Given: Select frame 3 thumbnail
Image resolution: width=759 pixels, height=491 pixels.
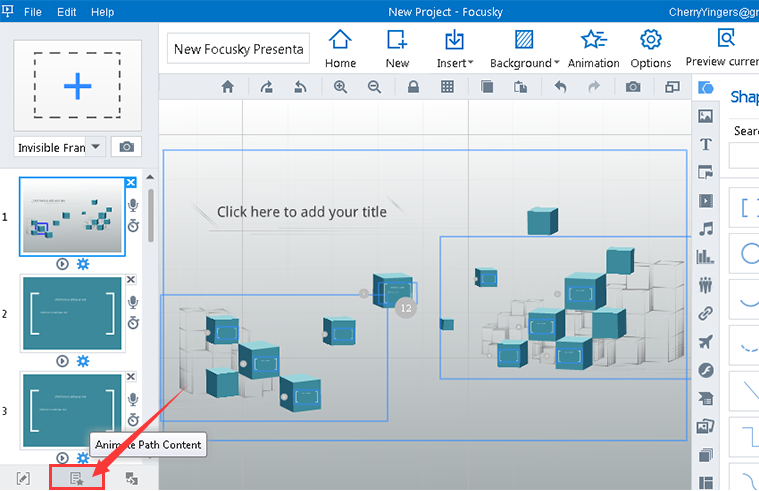Looking at the screenshot, I should click(x=72, y=410).
